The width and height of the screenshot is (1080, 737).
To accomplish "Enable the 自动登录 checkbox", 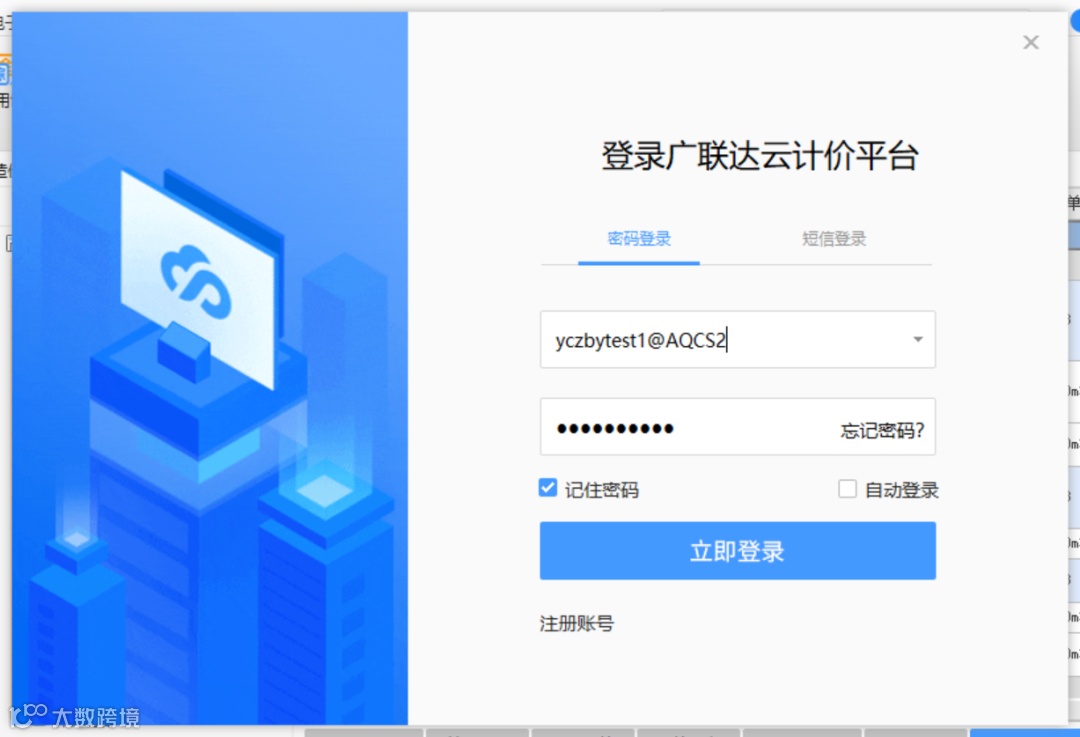I will click(x=847, y=489).
